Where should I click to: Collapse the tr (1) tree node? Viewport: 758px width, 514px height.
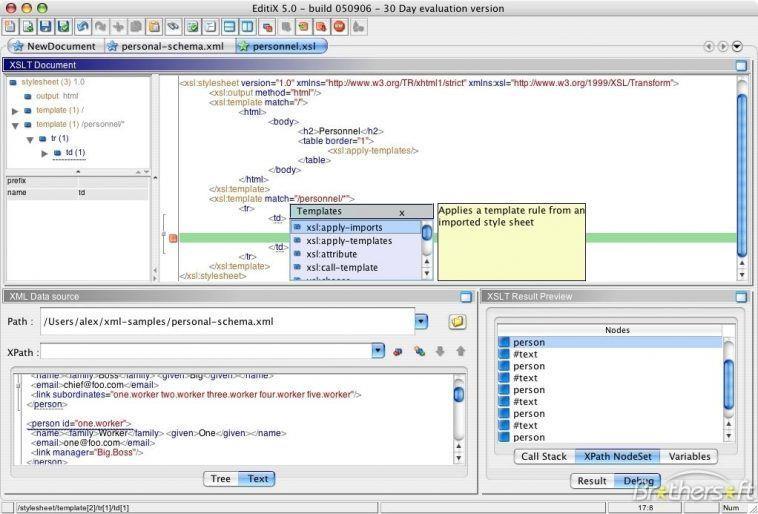[x=30, y=140]
